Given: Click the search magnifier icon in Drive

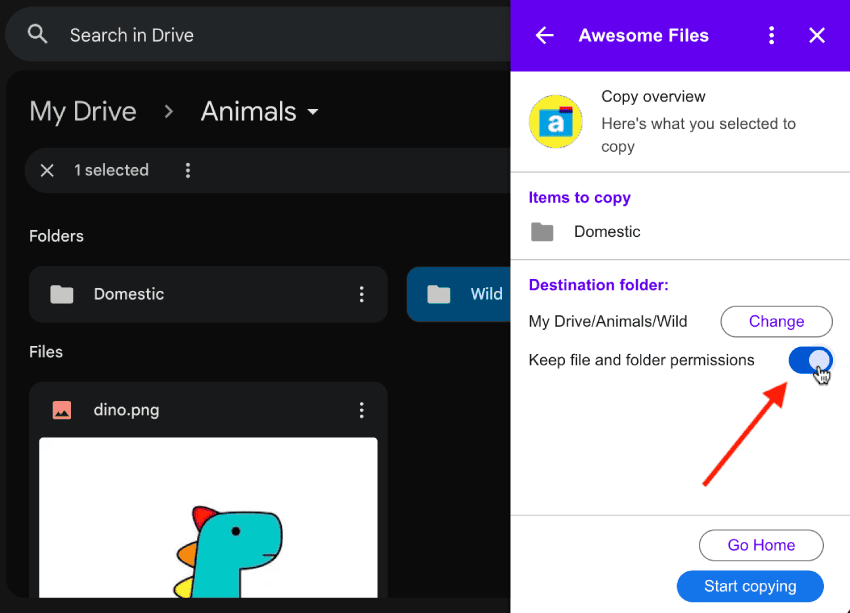Looking at the screenshot, I should 37,35.
